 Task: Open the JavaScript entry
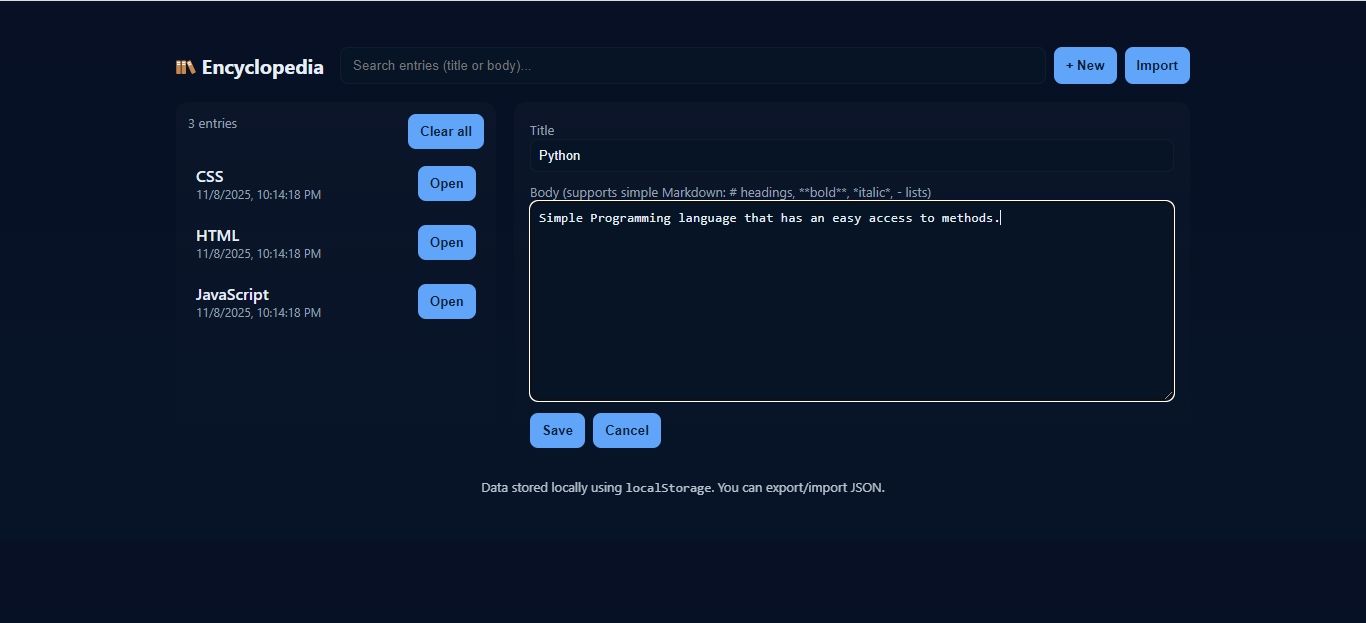coord(446,302)
